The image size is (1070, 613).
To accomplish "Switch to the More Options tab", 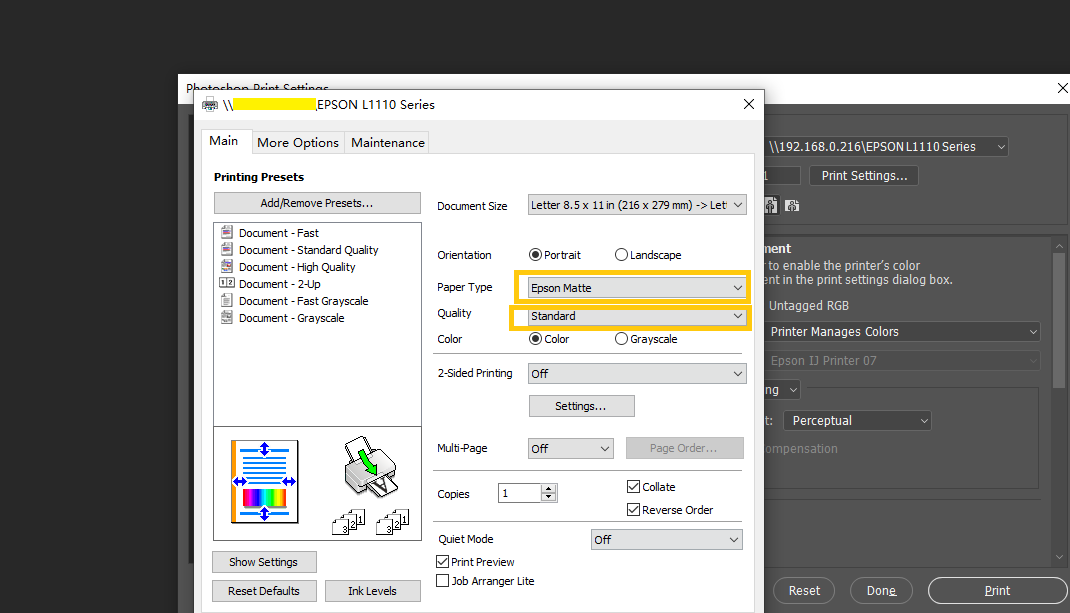I will point(298,143).
